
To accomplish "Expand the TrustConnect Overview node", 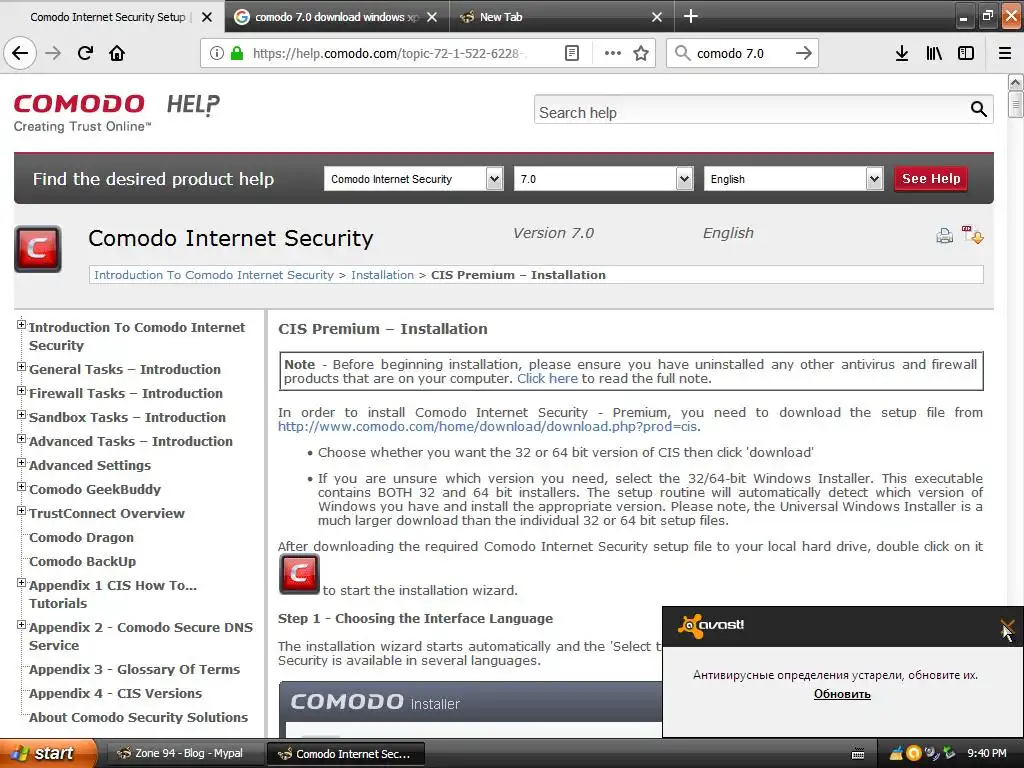I will point(22,511).
